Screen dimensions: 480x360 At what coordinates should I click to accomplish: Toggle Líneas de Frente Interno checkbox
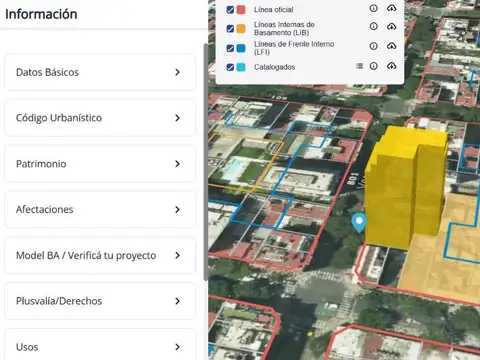coord(230,48)
